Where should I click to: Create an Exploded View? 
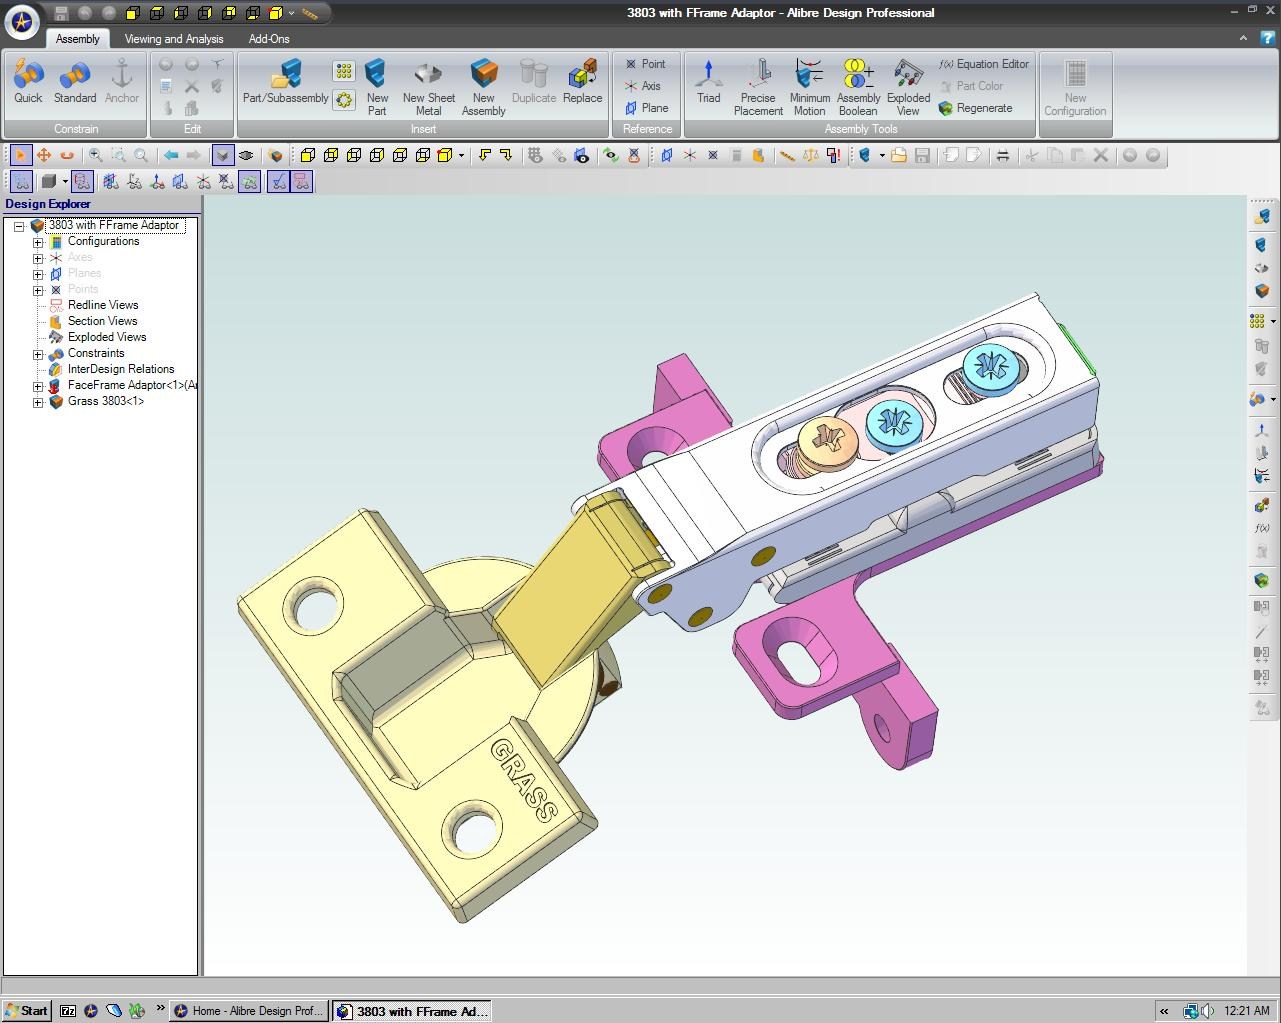[x=908, y=87]
